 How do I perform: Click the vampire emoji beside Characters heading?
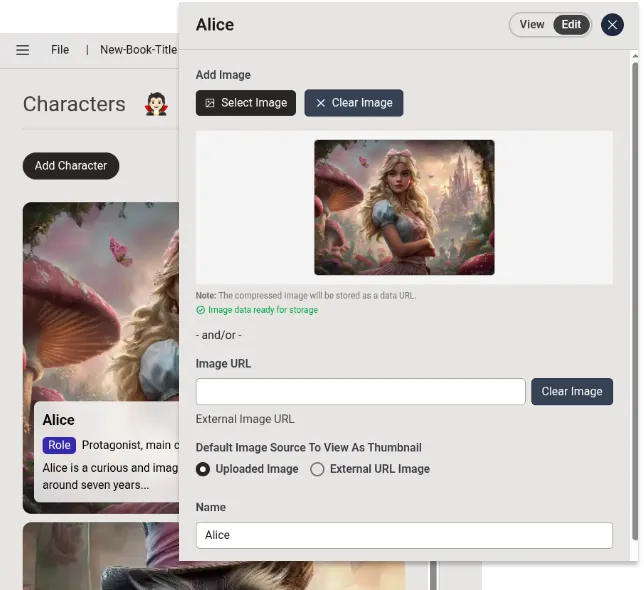(x=156, y=104)
